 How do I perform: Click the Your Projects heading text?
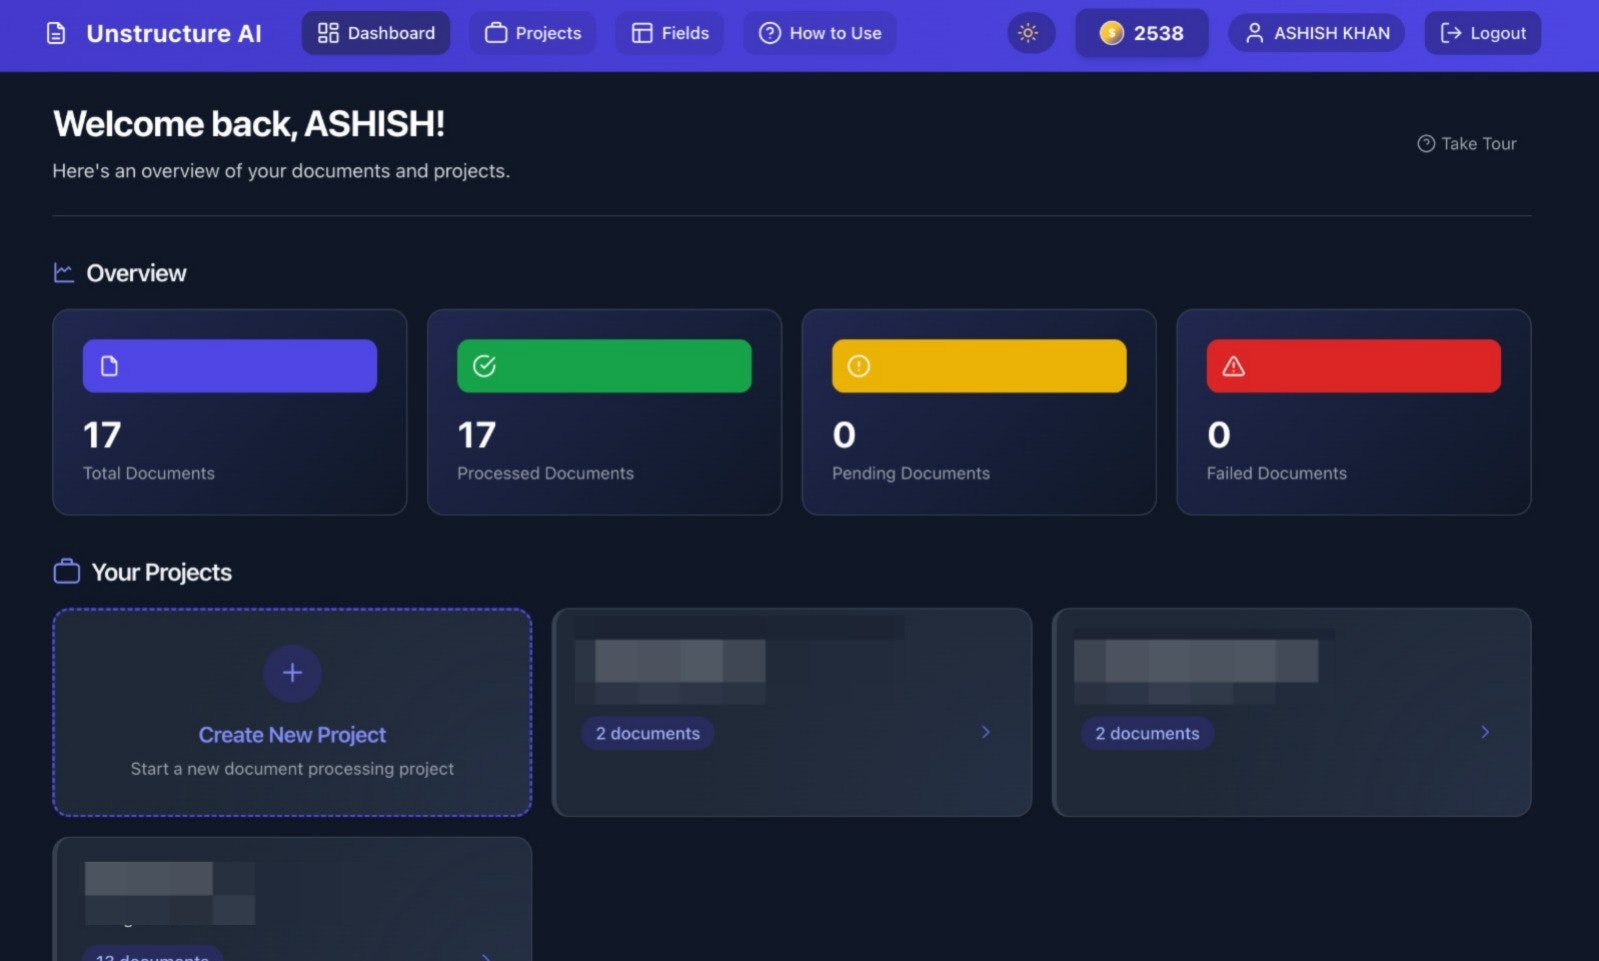[x=162, y=572]
